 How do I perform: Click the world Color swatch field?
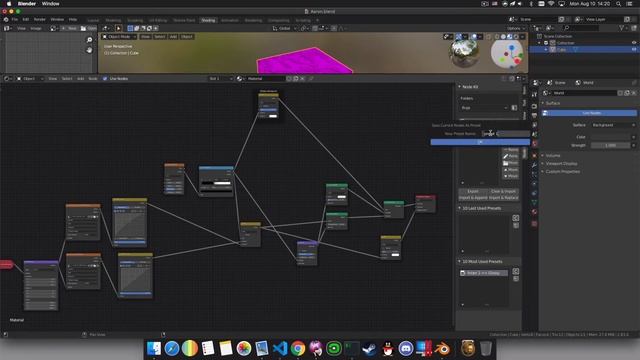pos(611,137)
